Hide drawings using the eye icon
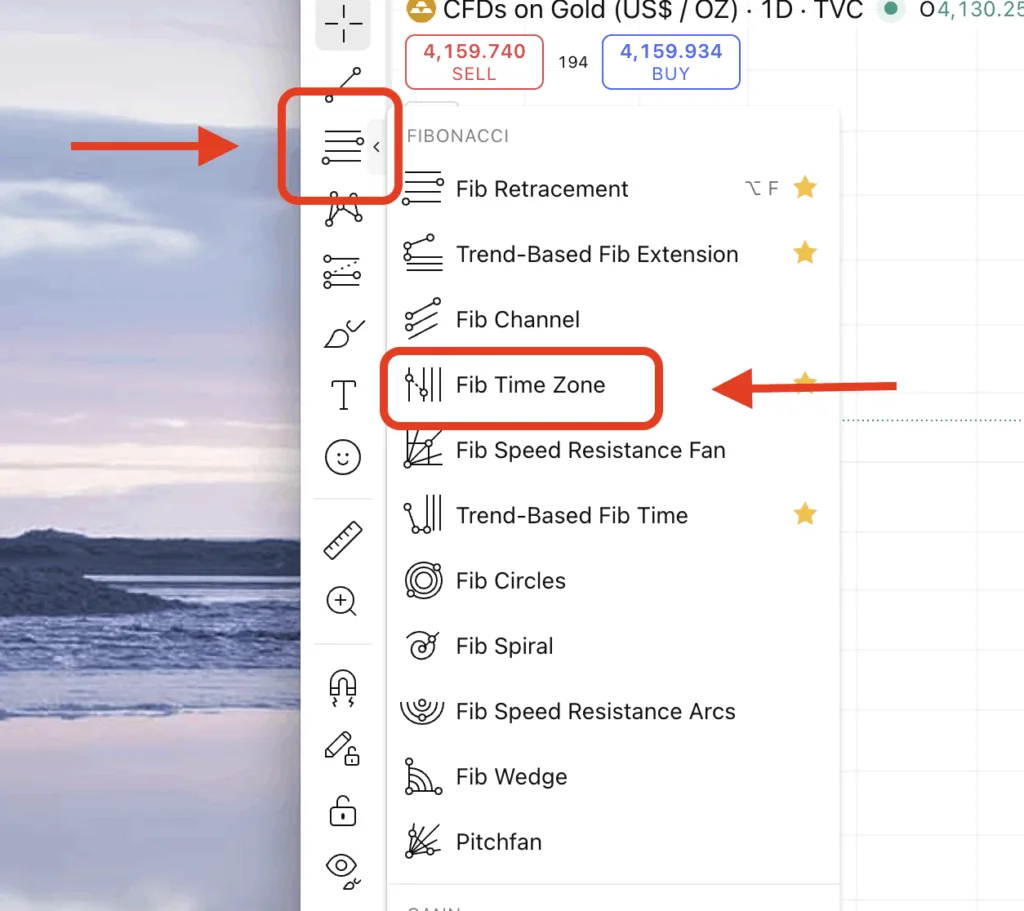The width and height of the screenshot is (1024, 911). 343,868
